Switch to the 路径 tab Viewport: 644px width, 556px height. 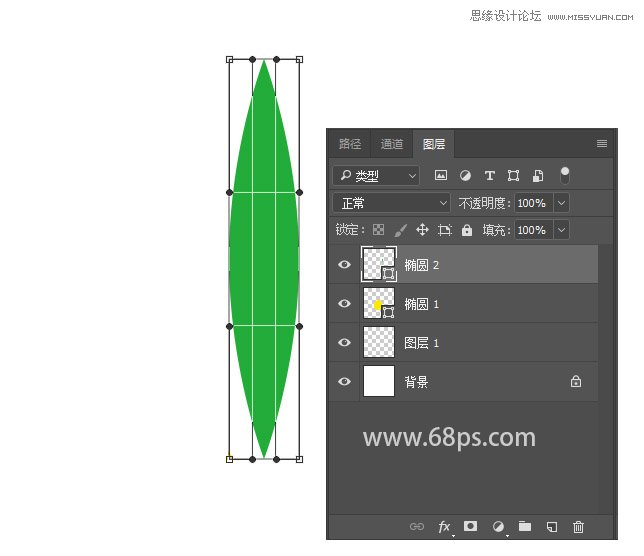350,144
